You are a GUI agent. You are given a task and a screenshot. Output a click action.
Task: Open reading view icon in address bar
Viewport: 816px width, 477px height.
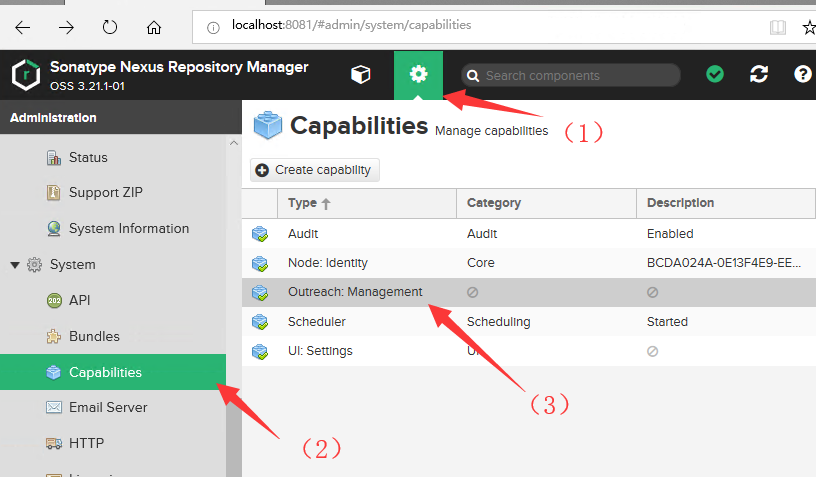coord(778,28)
